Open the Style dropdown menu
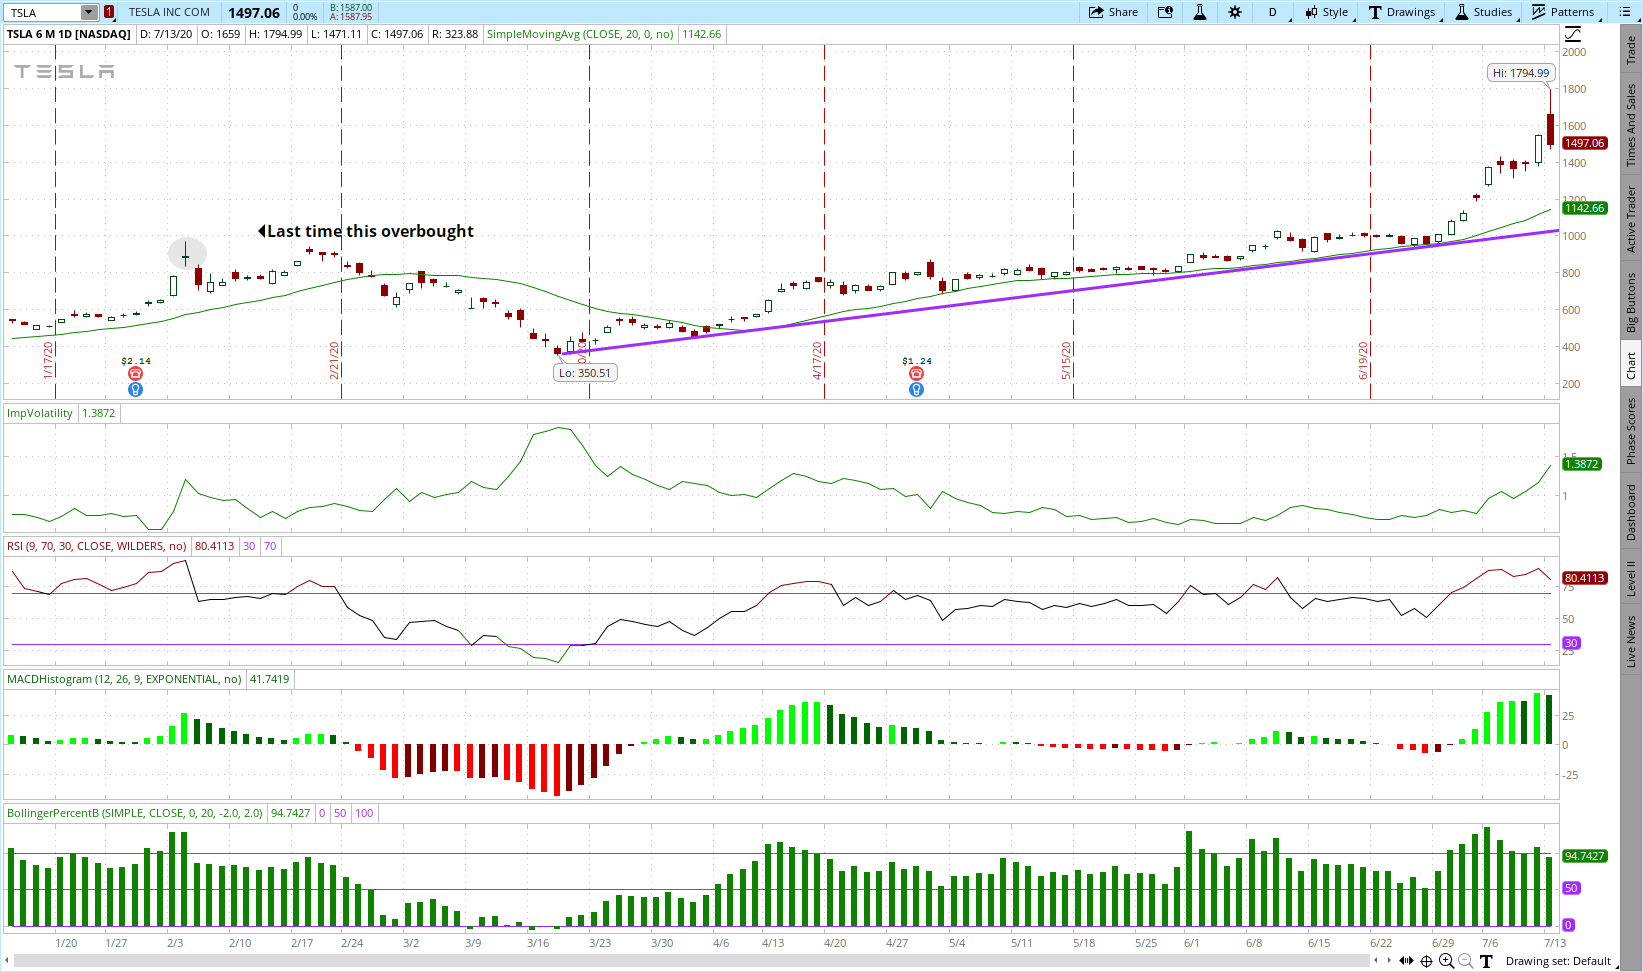The image size is (1643, 972). pyautogui.click(x=1326, y=12)
